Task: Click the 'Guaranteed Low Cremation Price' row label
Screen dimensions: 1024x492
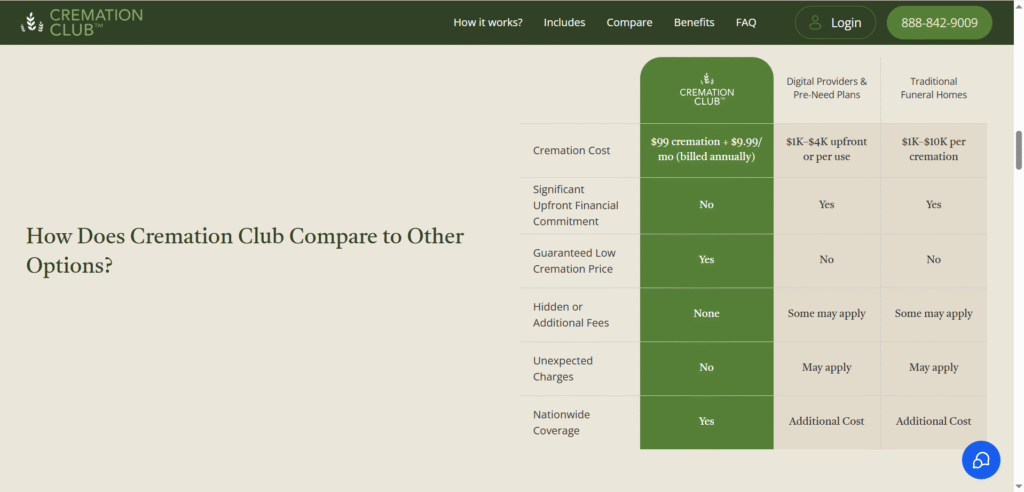Action: pyautogui.click(x=574, y=261)
